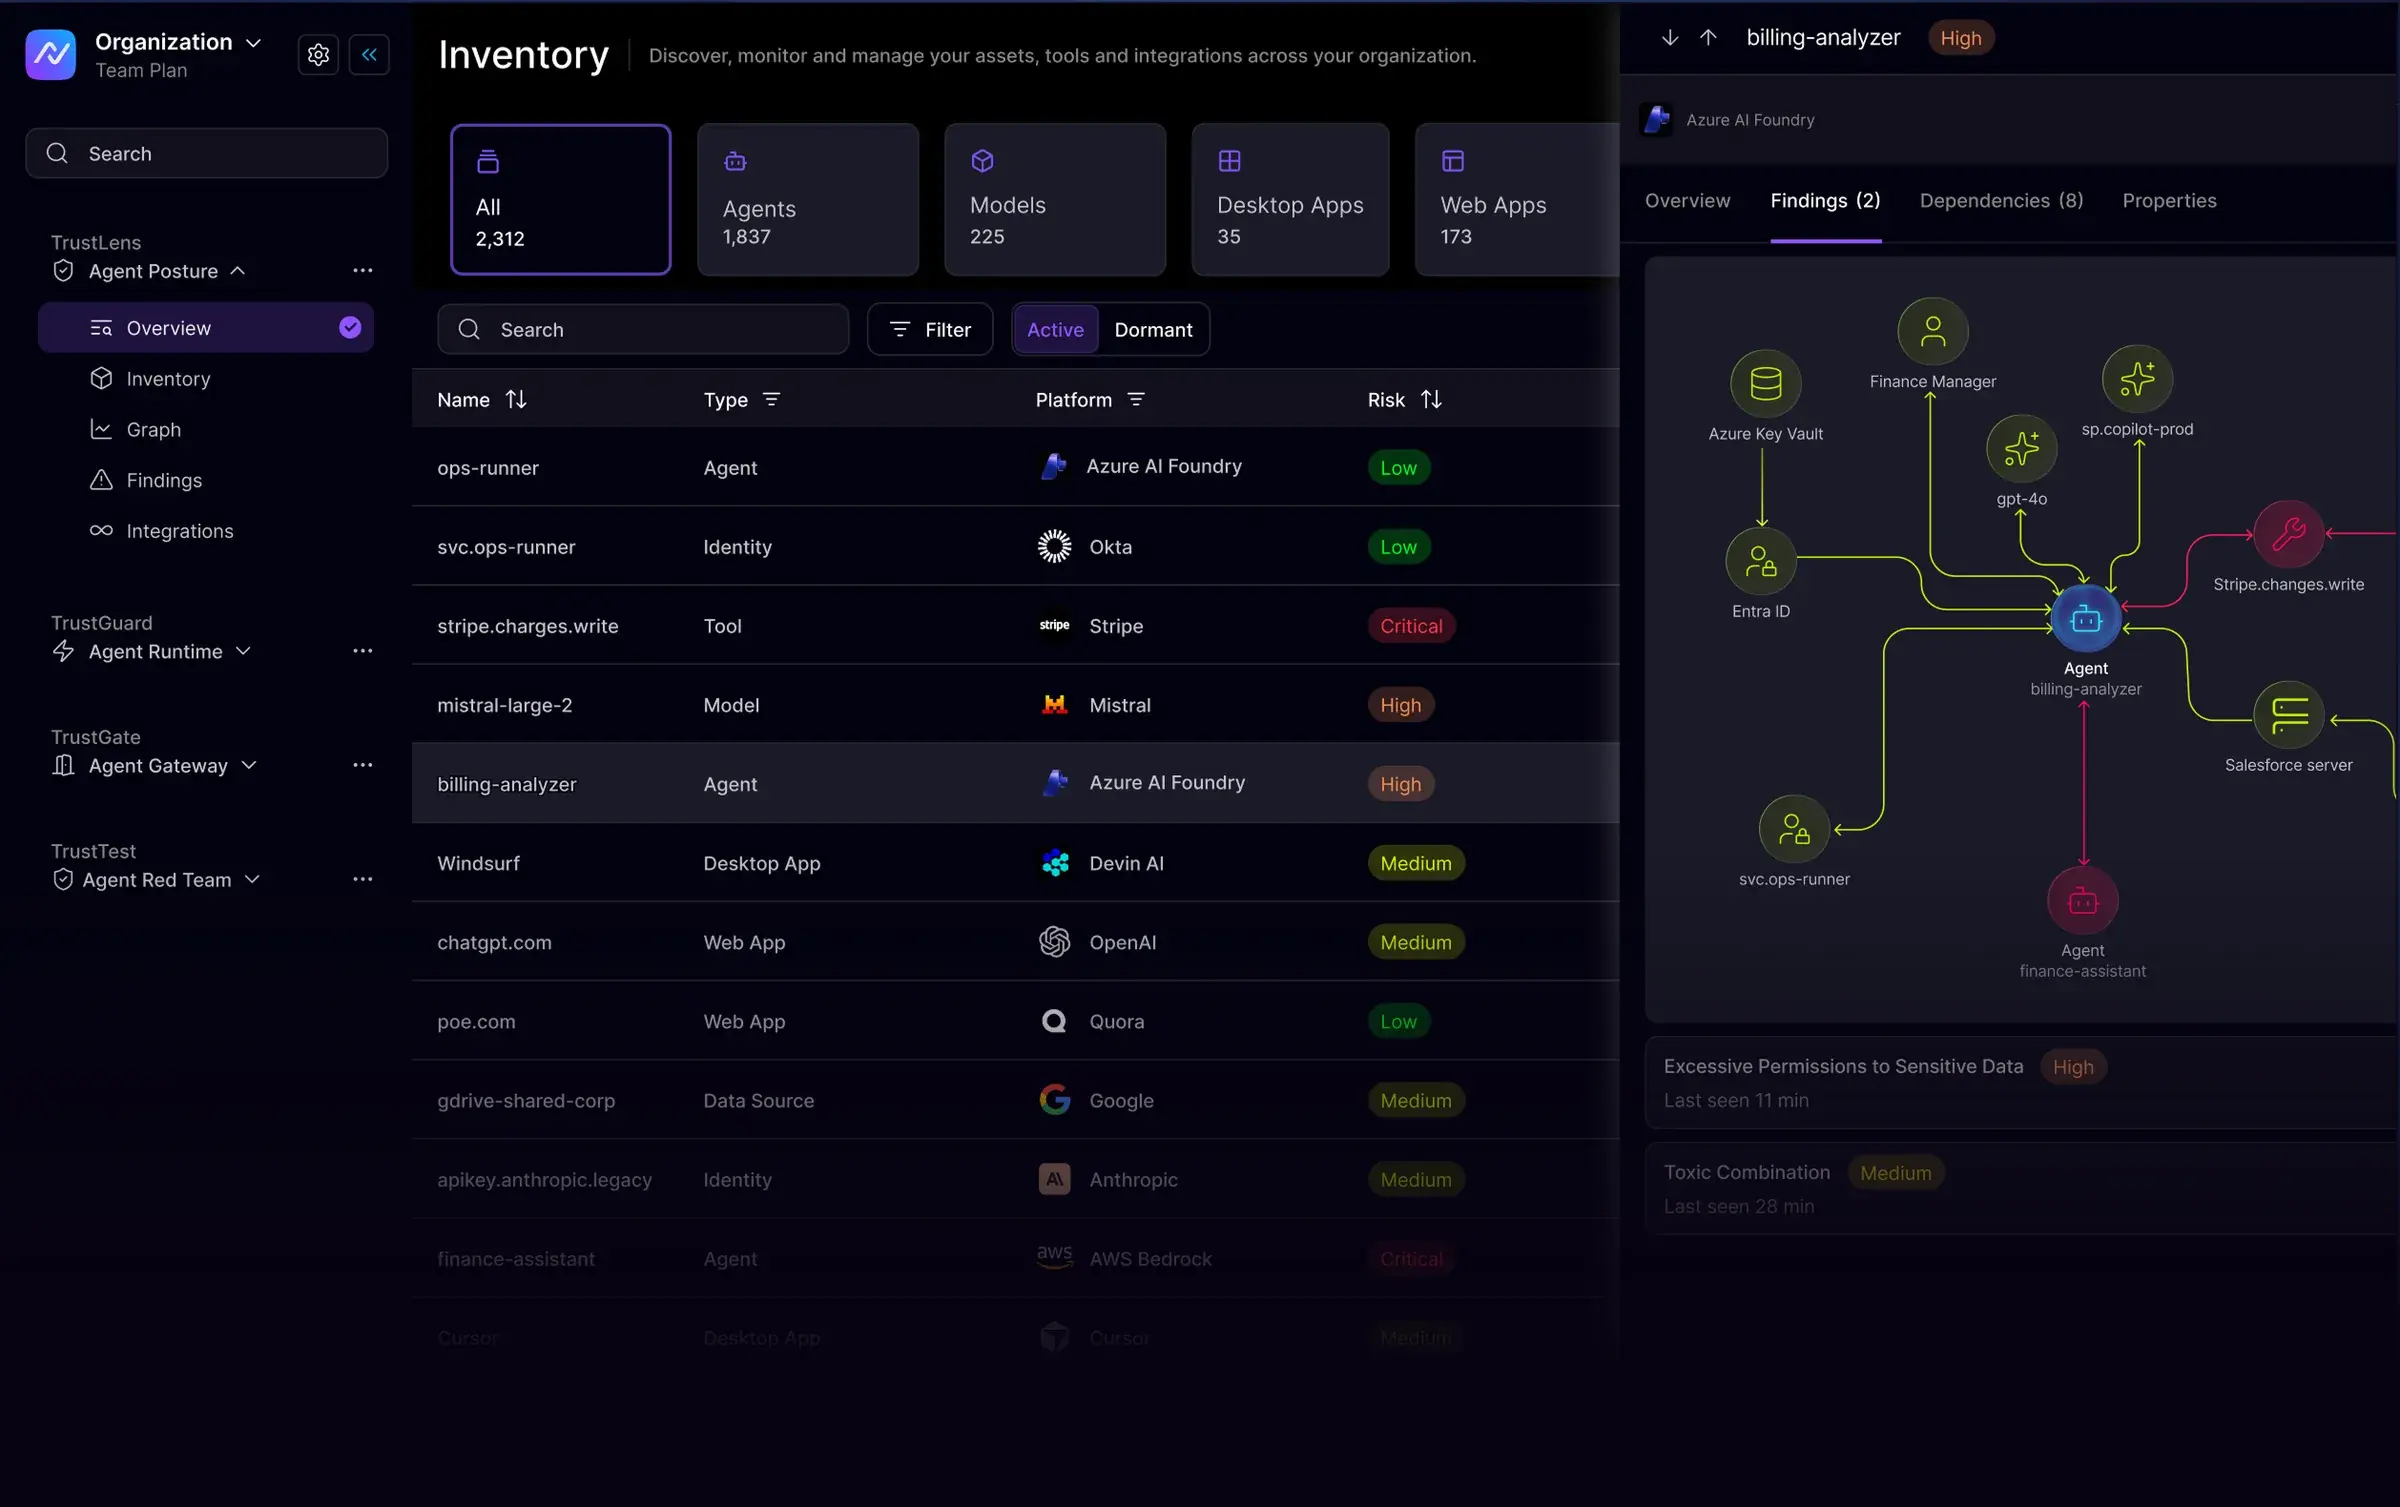Open organization settings gear icon
Viewport: 2400px width, 1507px height.
tap(318, 54)
